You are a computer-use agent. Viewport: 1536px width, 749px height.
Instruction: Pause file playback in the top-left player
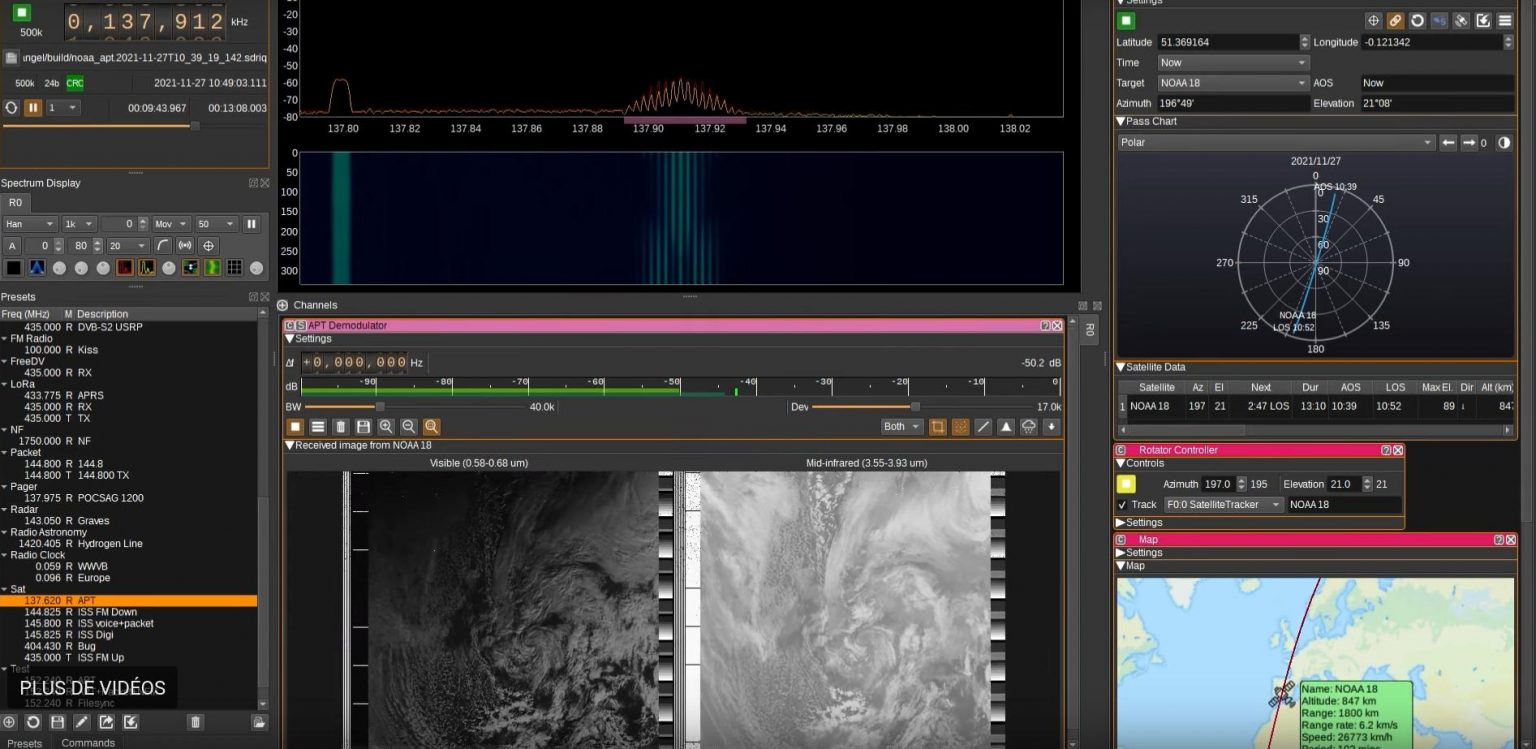32,108
